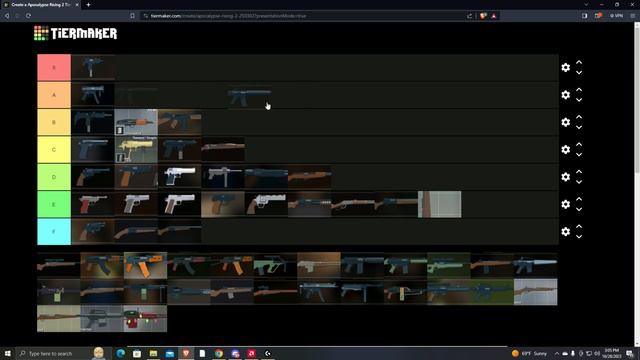
Task: Move the D tier row down with chevron
Action: click(x=579, y=182)
